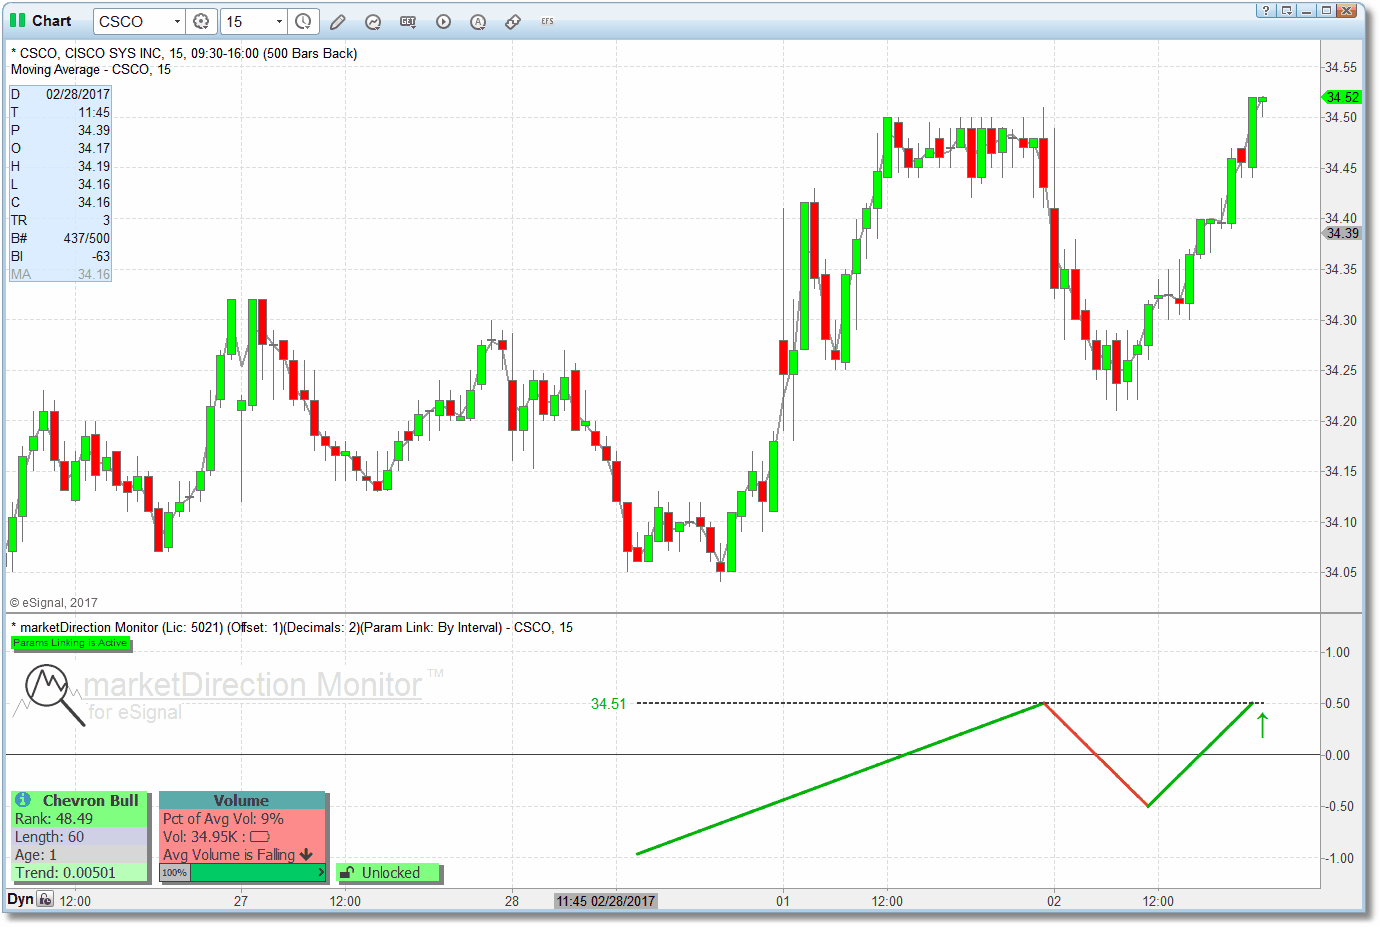Click the date value 02/28/2017 in data window
Image resolution: width=1380 pixels, height=927 pixels.
[x=78, y=94]
